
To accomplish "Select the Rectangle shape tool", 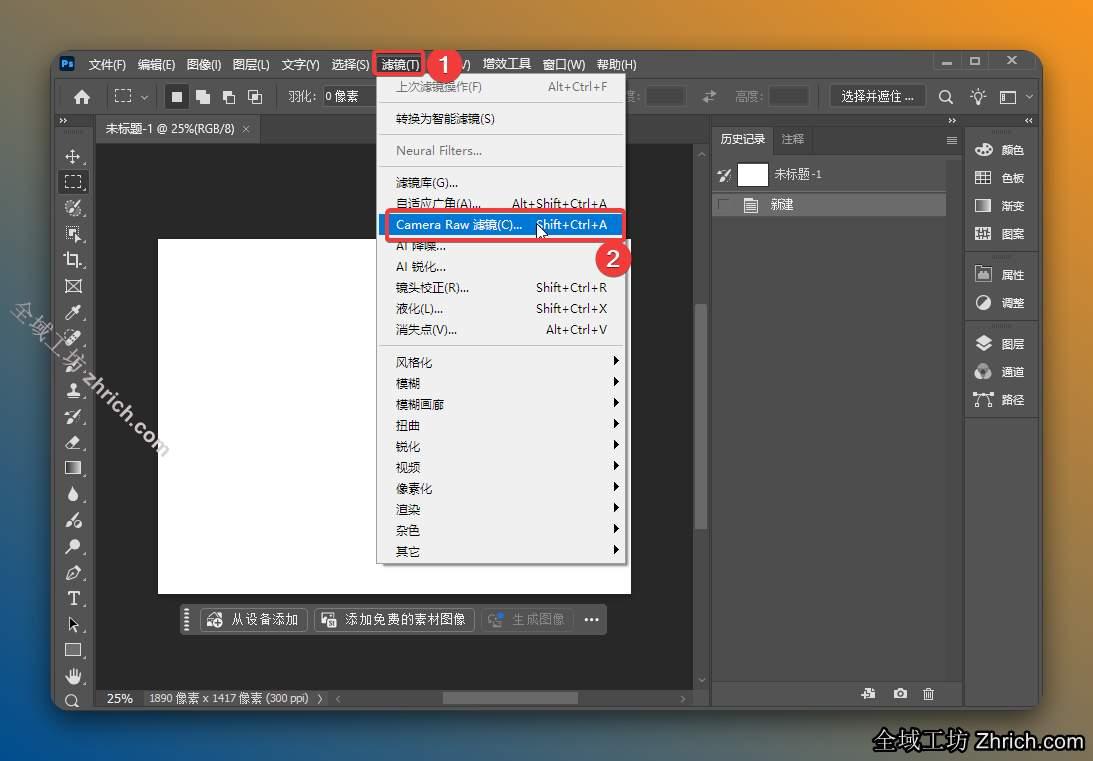I will [72, 650].
